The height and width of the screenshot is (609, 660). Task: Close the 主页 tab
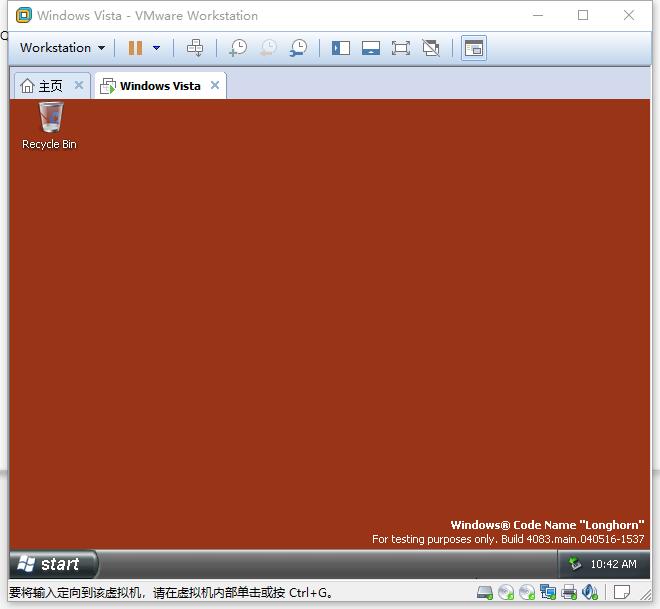79,85
